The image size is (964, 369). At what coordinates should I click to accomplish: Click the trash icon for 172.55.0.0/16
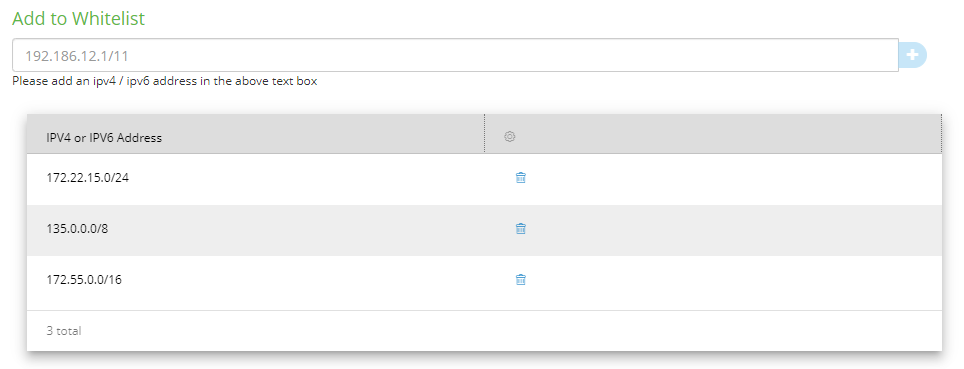(521, 280)
